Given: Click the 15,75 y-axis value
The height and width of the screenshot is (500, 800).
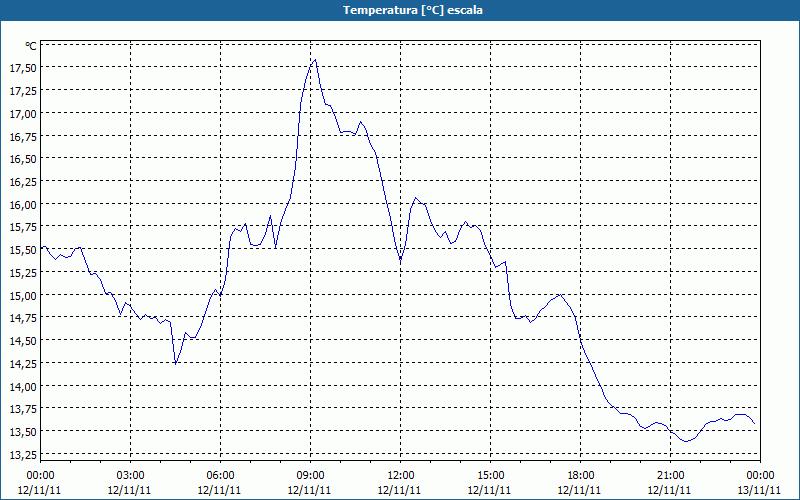Looking at the screenshot, I should 23,227.
